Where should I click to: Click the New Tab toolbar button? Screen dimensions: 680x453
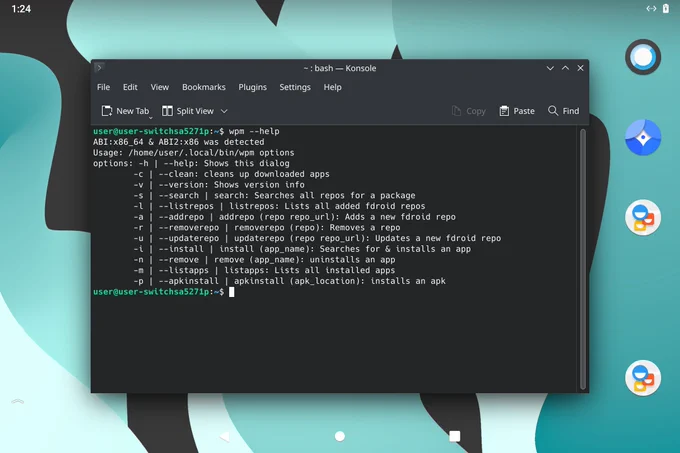(125, 111)
